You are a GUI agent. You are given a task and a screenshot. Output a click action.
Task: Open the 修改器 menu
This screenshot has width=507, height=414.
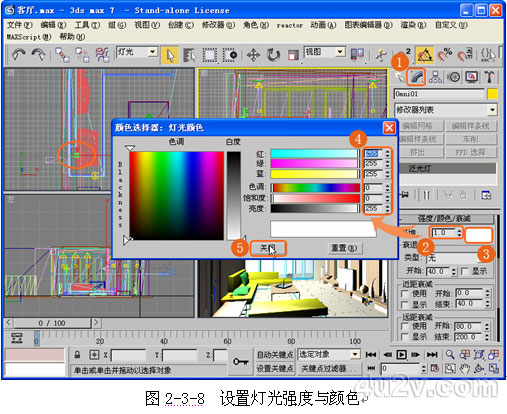[x=218, y=25]
